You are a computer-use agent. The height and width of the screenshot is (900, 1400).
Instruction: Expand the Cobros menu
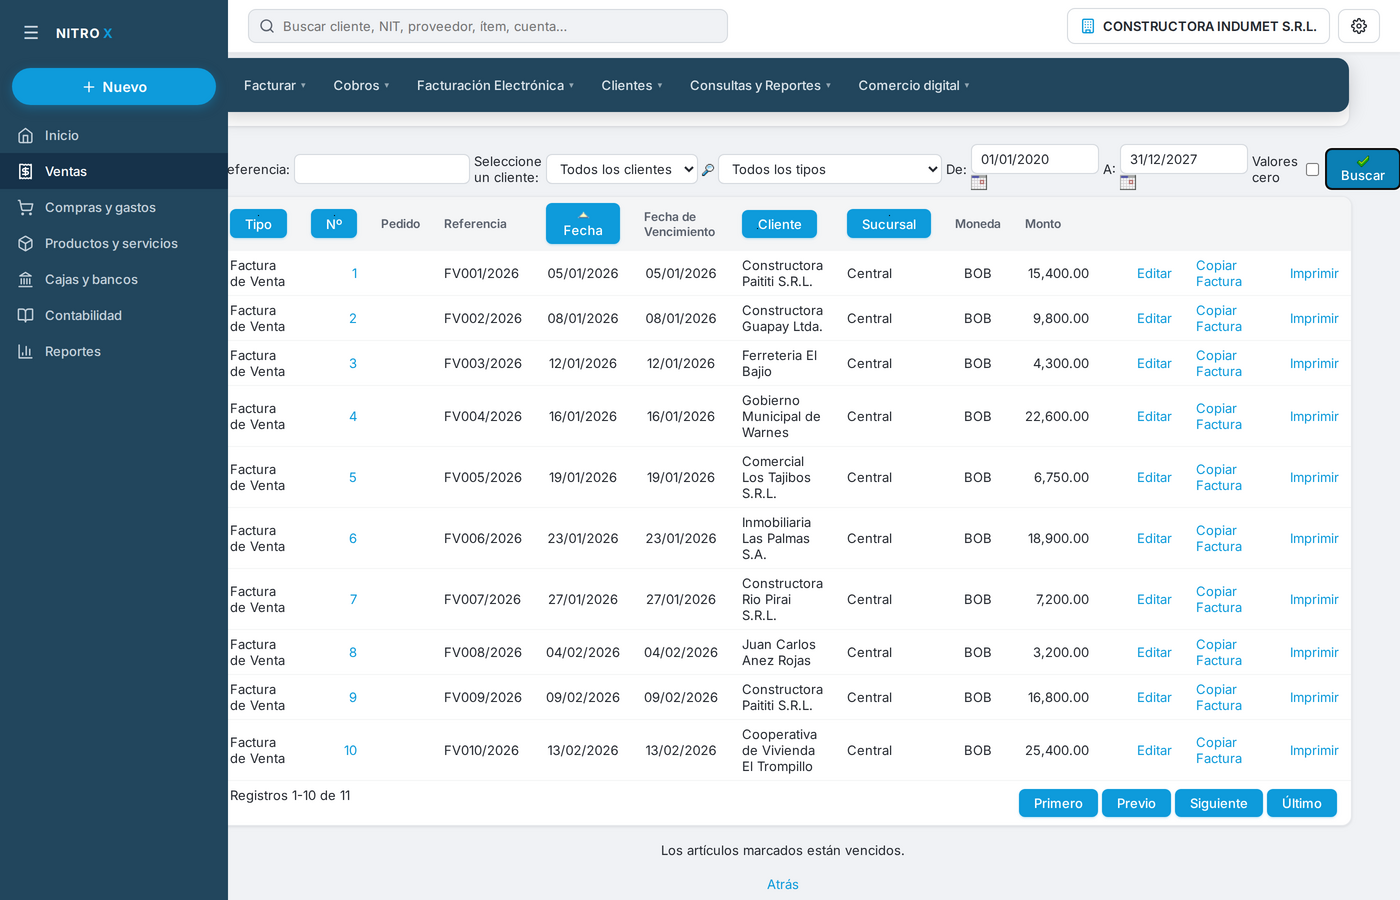[x=361, y=85]
